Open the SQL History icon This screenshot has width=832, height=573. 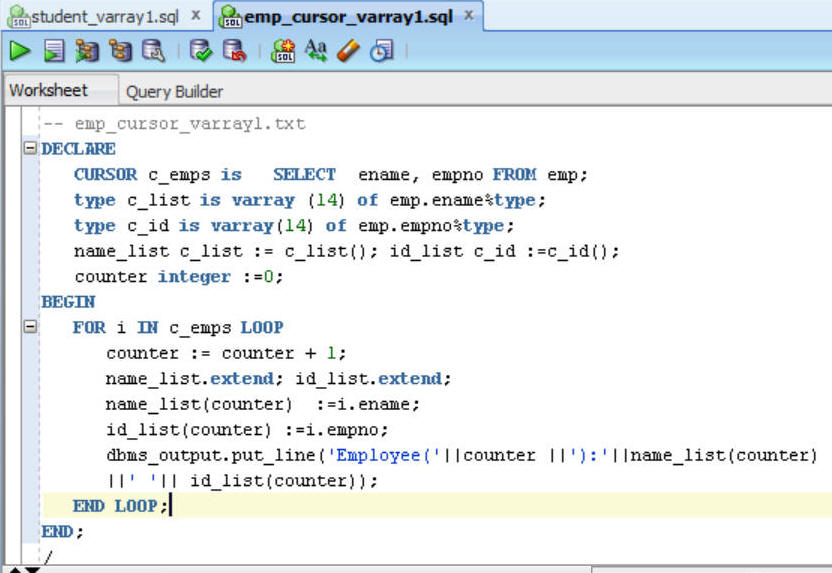[x=382, y=51]
